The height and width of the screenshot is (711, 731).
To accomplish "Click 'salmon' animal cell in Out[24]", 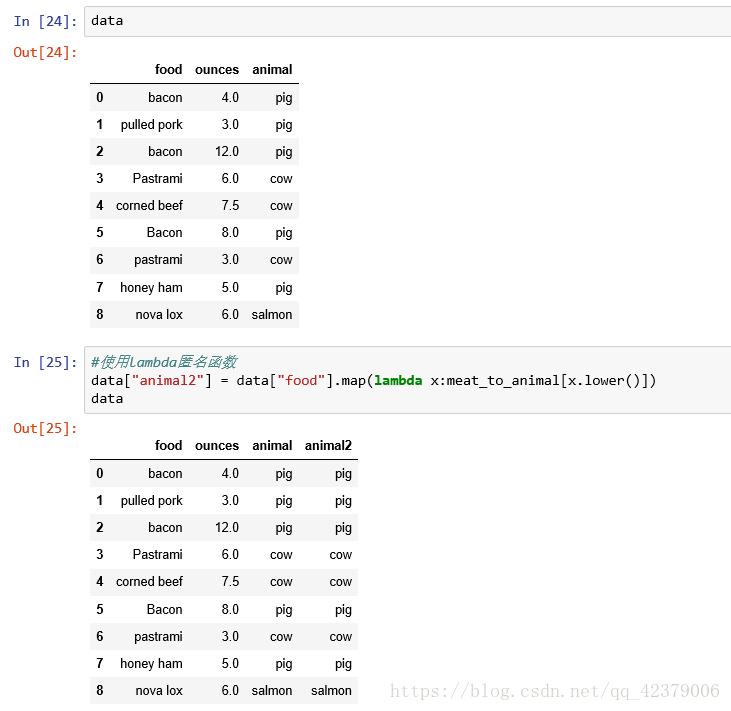I will (x=272, y=315).
